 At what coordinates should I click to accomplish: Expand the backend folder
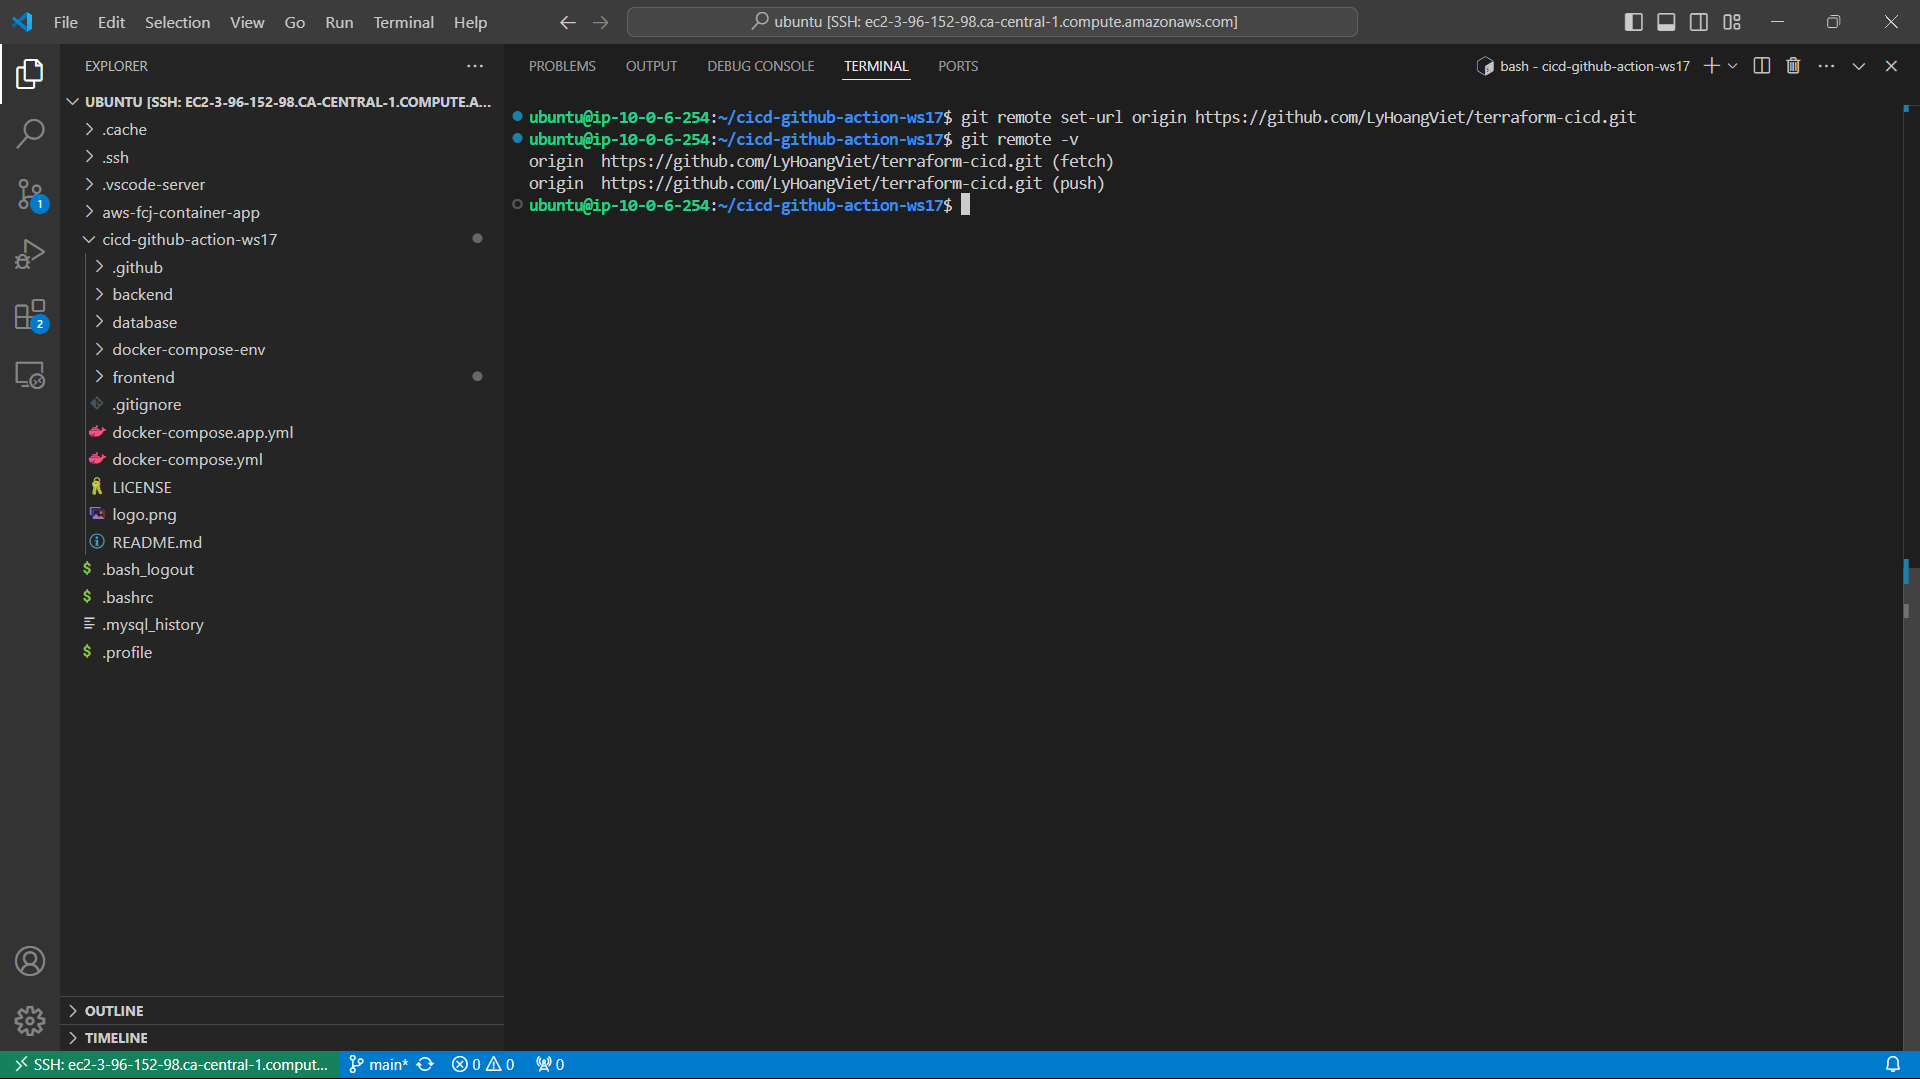280,295
